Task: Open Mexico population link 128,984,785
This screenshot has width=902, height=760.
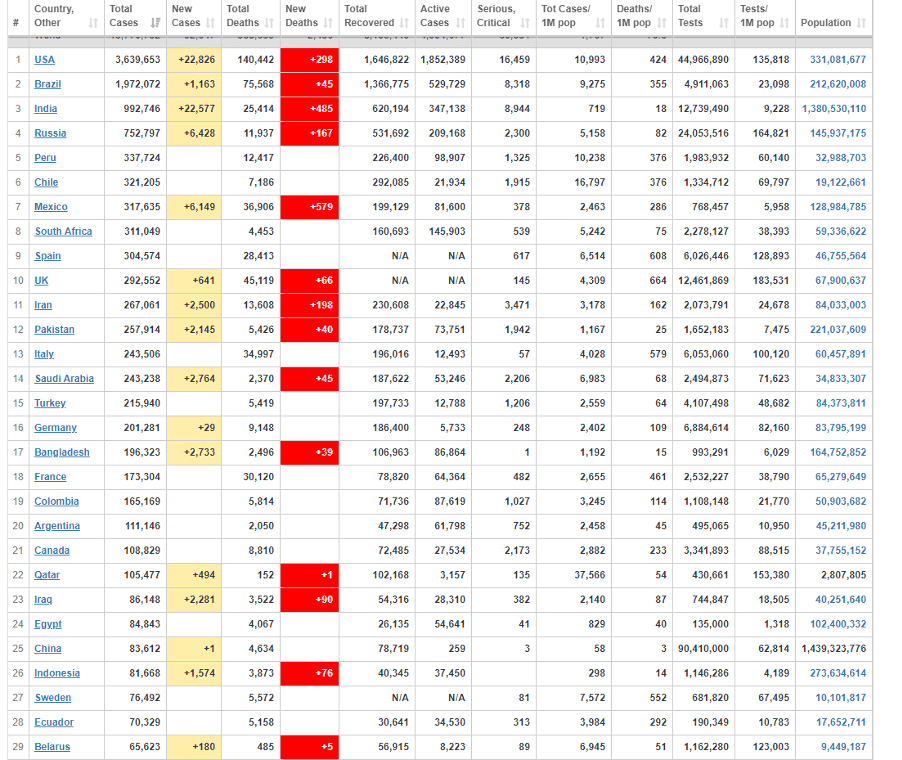Action: [x=838, y=207]
